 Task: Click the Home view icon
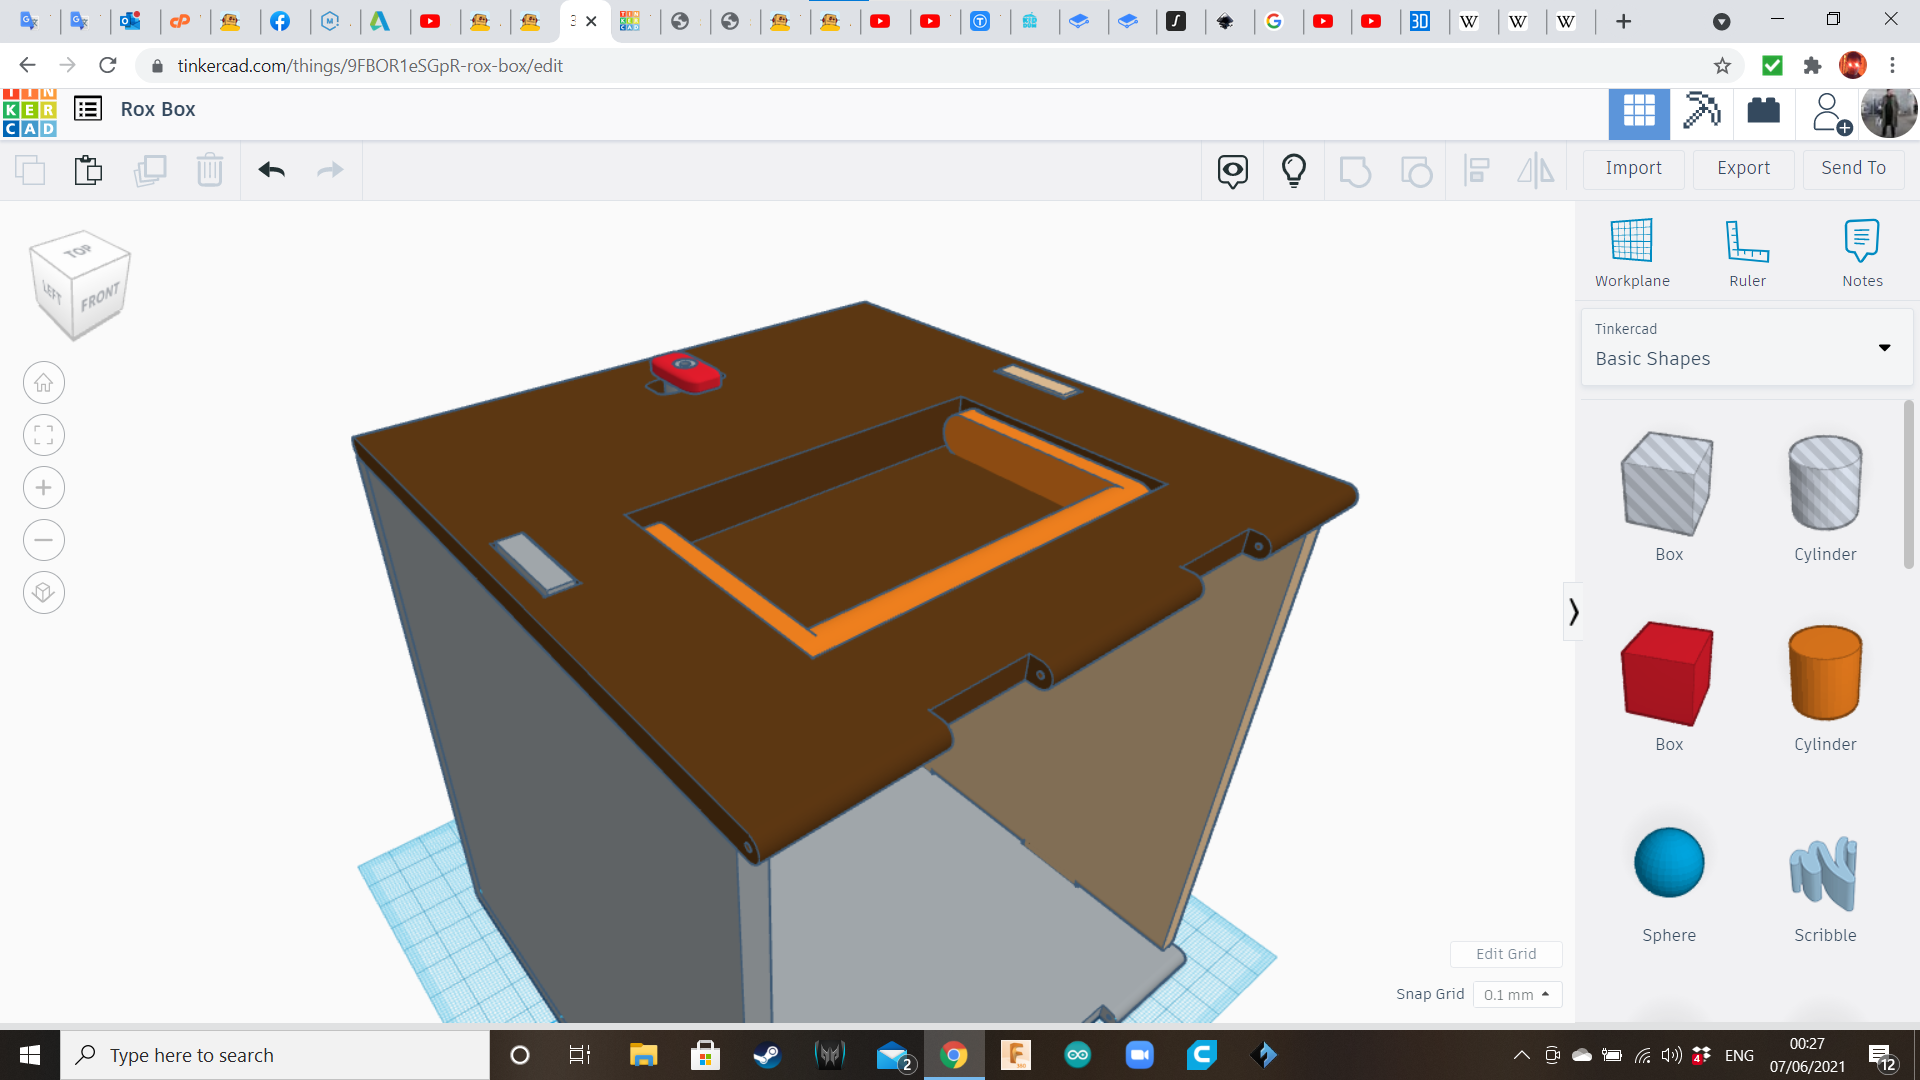[43, 383]
